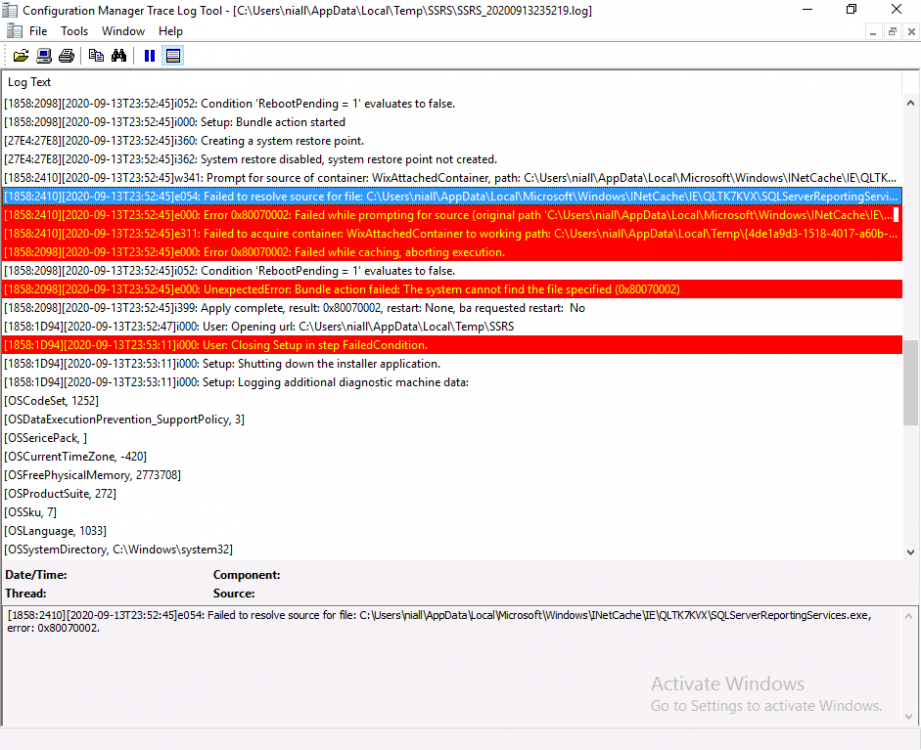The width and height of the screenshot is (921, 750).
Task: Open the Tools menu
Action: coord(74,31)
